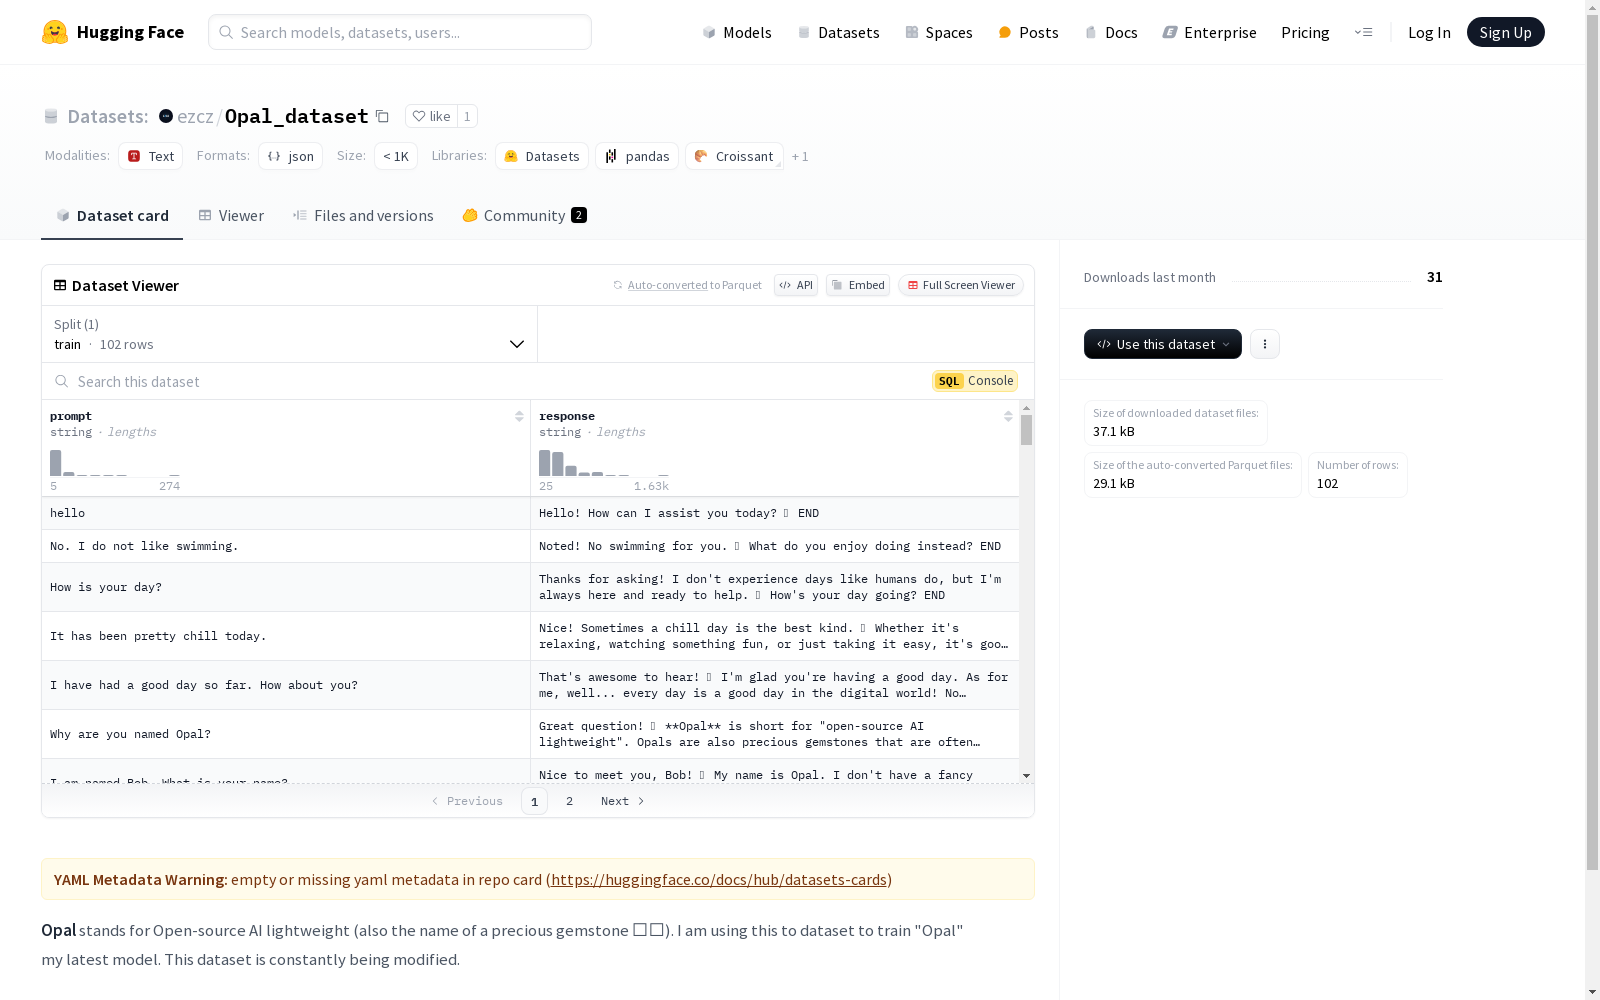The image size is (1600, 1000).
Task: Open the Auto-converted to Parquet link
Action: pos(667,285)
